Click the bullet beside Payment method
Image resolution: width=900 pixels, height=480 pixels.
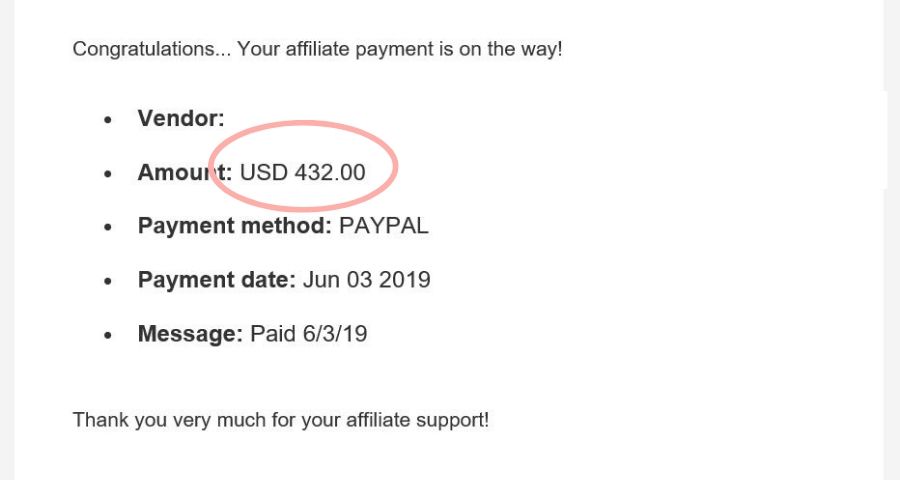[x=108, y=227]
